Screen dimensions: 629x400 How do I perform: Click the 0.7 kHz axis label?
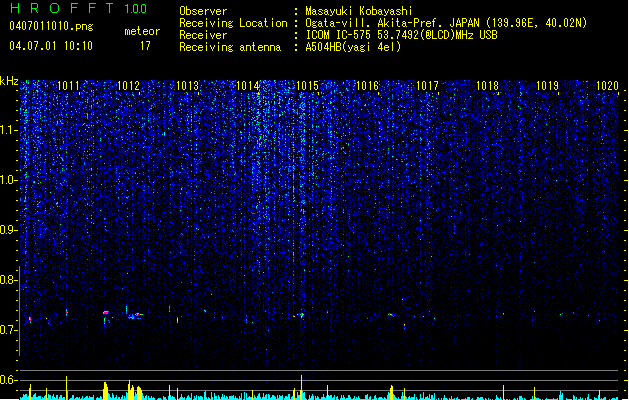coord(8,330)
